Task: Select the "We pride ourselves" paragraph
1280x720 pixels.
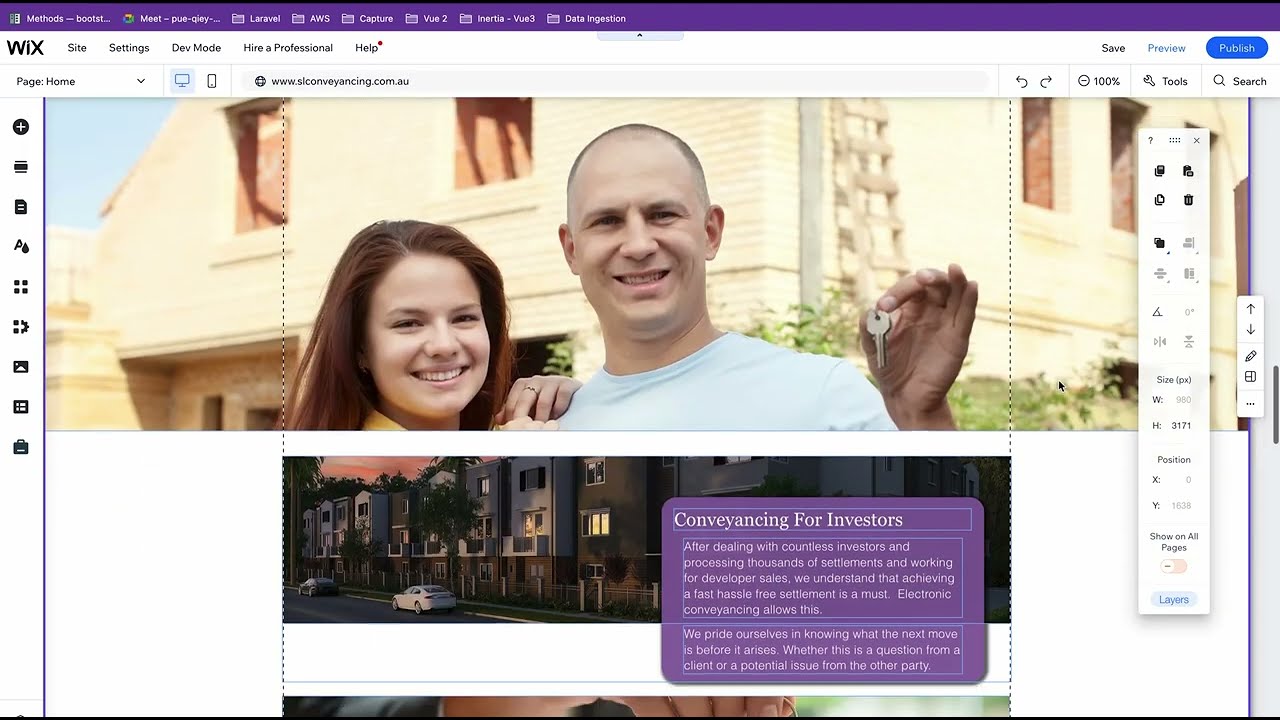Action: (x=822, y=650)
